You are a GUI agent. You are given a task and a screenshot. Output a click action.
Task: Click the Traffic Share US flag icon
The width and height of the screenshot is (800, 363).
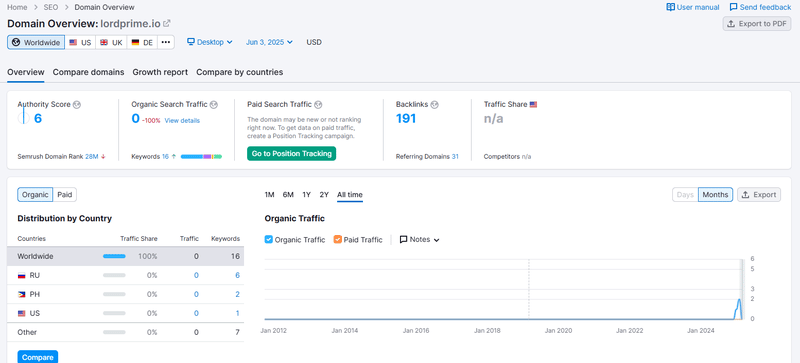click(533, 105)
